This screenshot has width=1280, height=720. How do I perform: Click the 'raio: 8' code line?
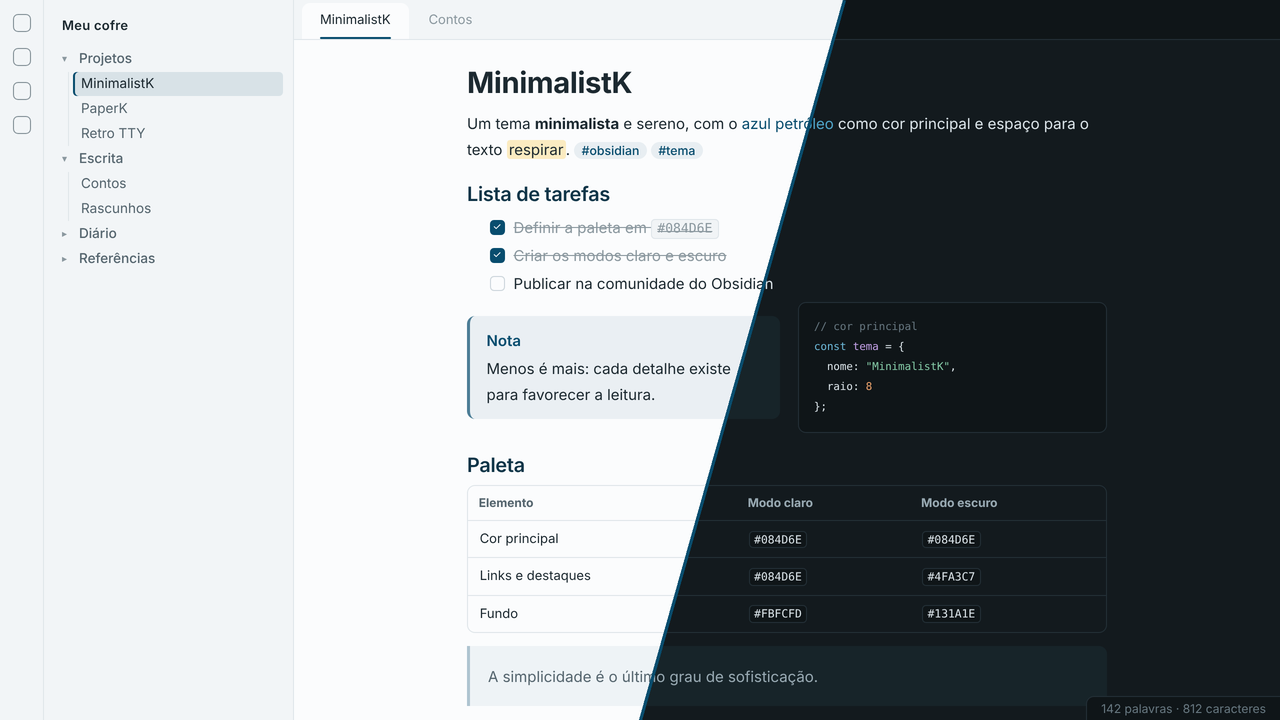(x=850, y=387)
